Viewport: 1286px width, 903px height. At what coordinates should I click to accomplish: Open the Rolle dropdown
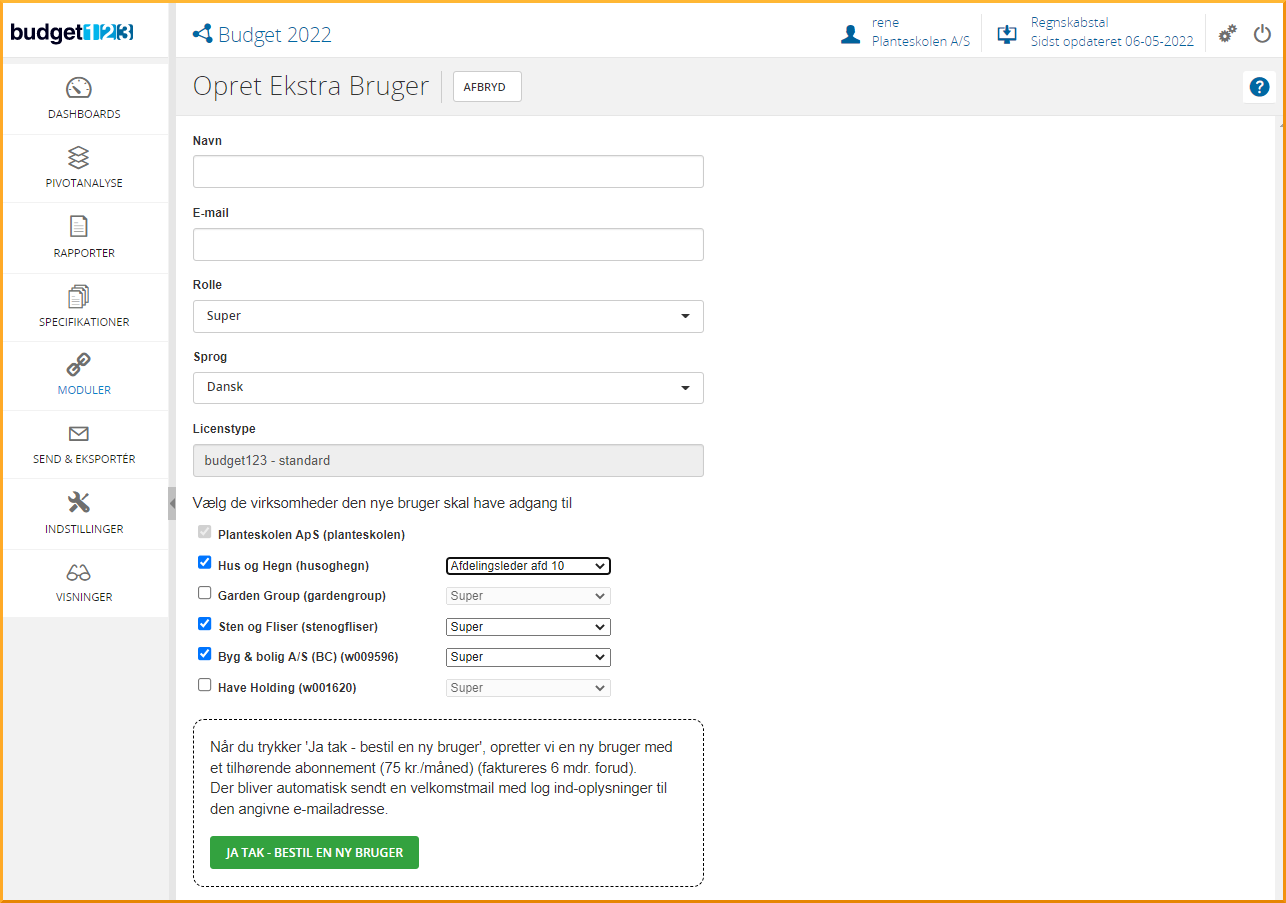click(x=448, y=316)
